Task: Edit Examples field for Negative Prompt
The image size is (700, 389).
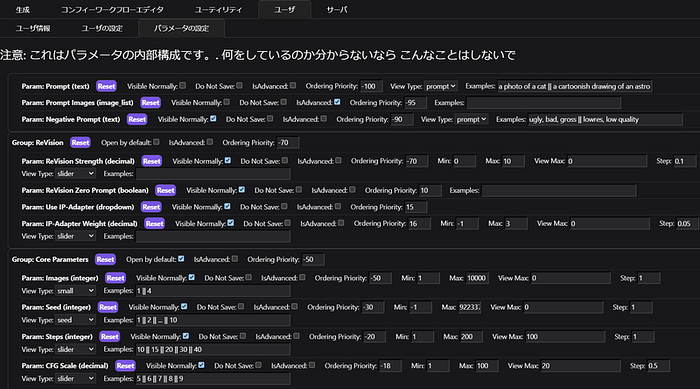Action: point(605,119)
